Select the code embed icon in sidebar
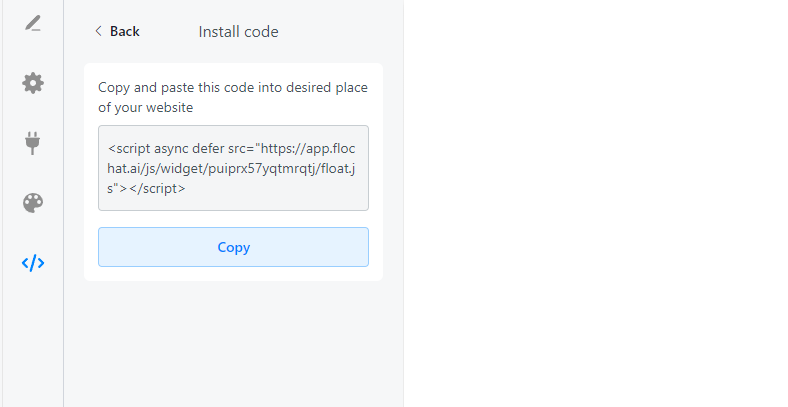788x407 pixels. [x=33, y=263]
